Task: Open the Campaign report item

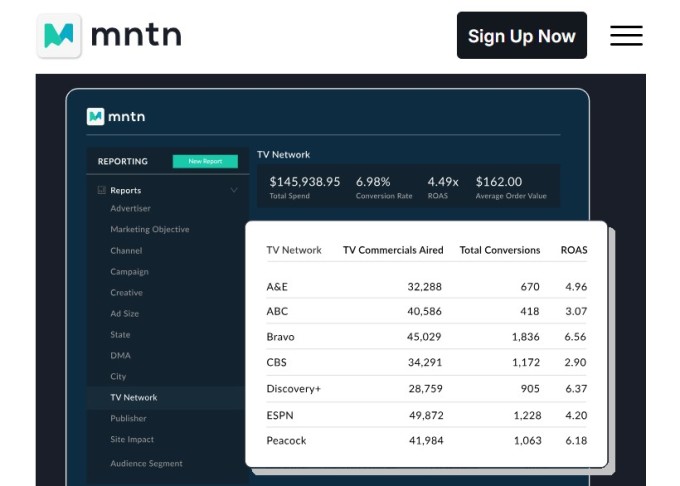Action: pyautogui.click(x=129, y=271)
